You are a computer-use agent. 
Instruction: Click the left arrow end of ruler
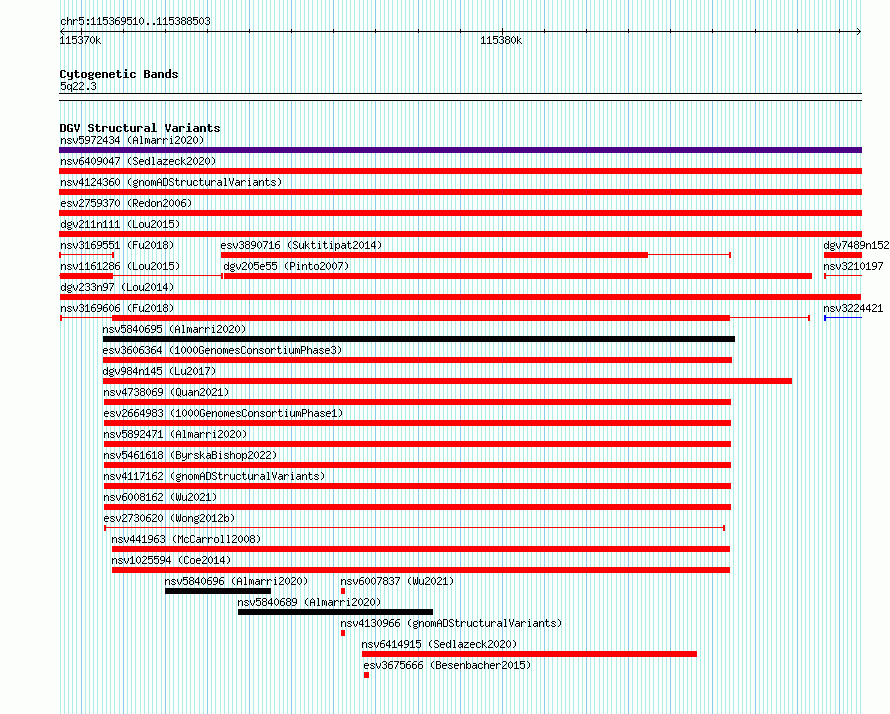pyautogui.click(x=62, y=31)
